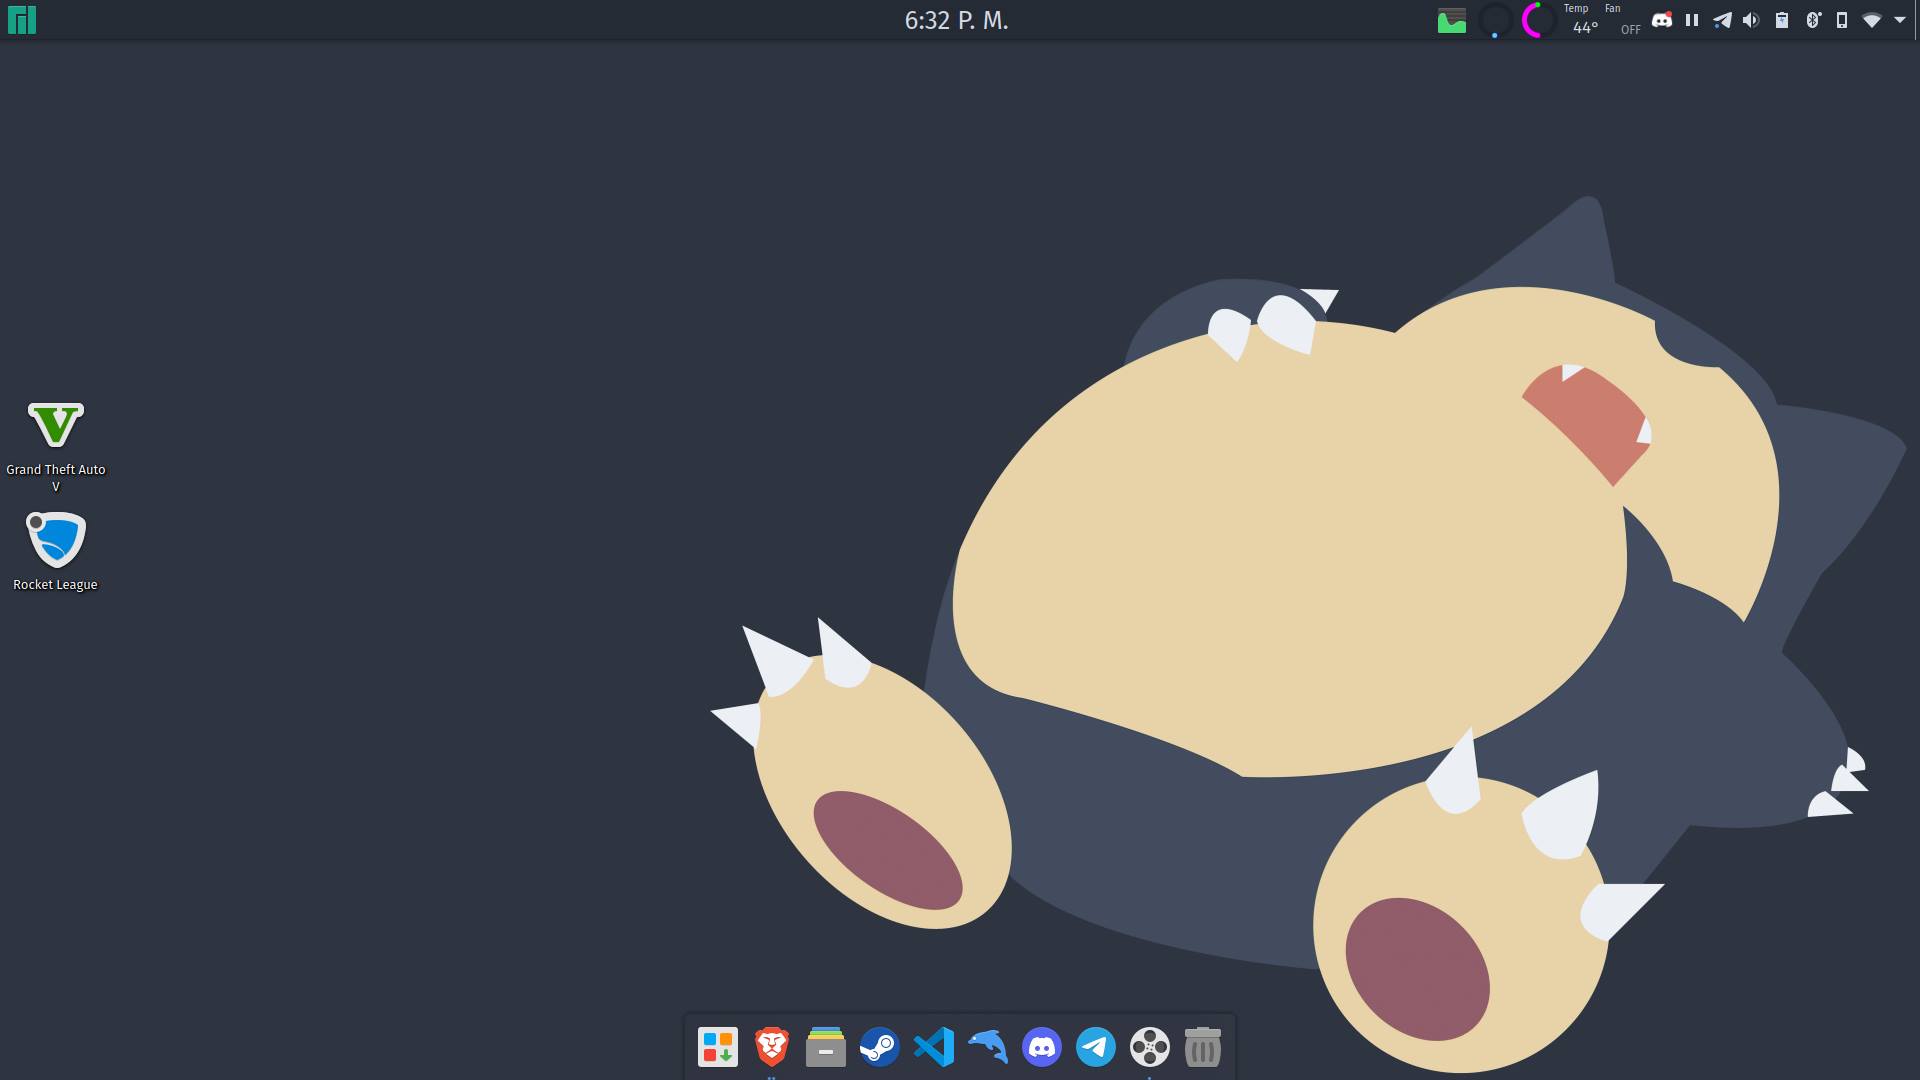Open Telegram from the dock
1920x1080 pixels.
click(1096, 1047)
